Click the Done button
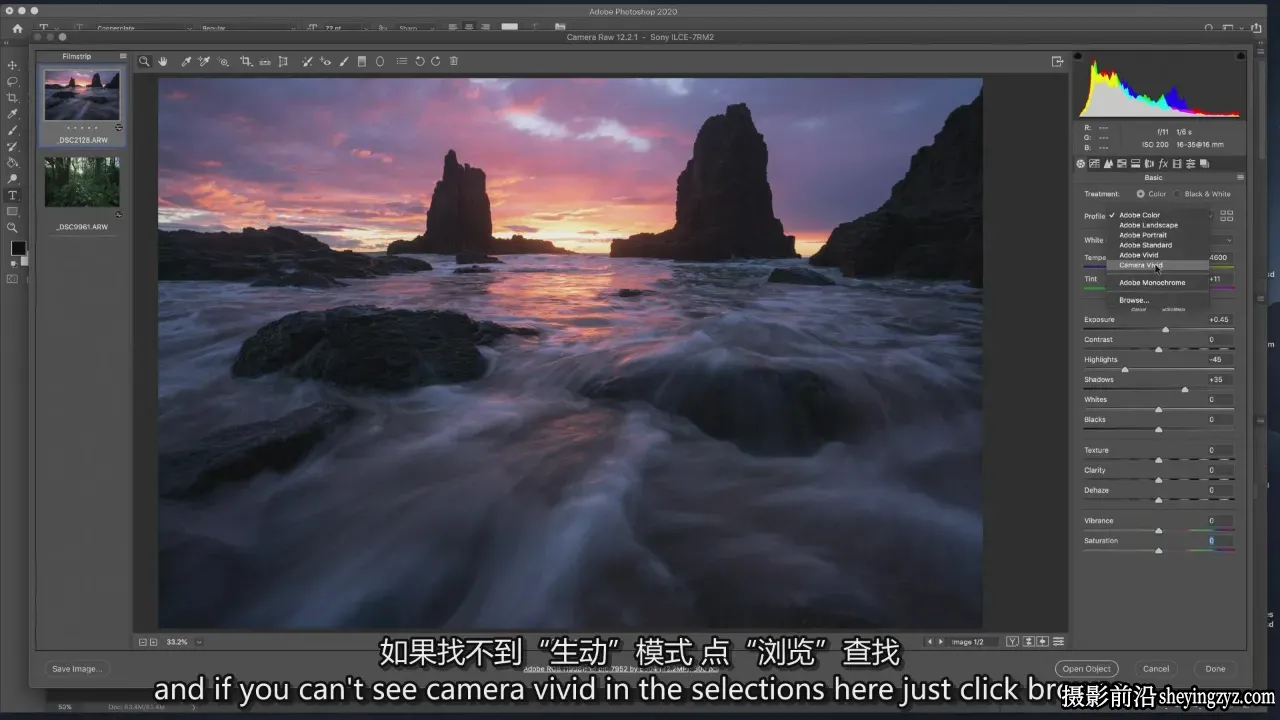The height and width of the screenshot is (720, 1280). 1215,669
